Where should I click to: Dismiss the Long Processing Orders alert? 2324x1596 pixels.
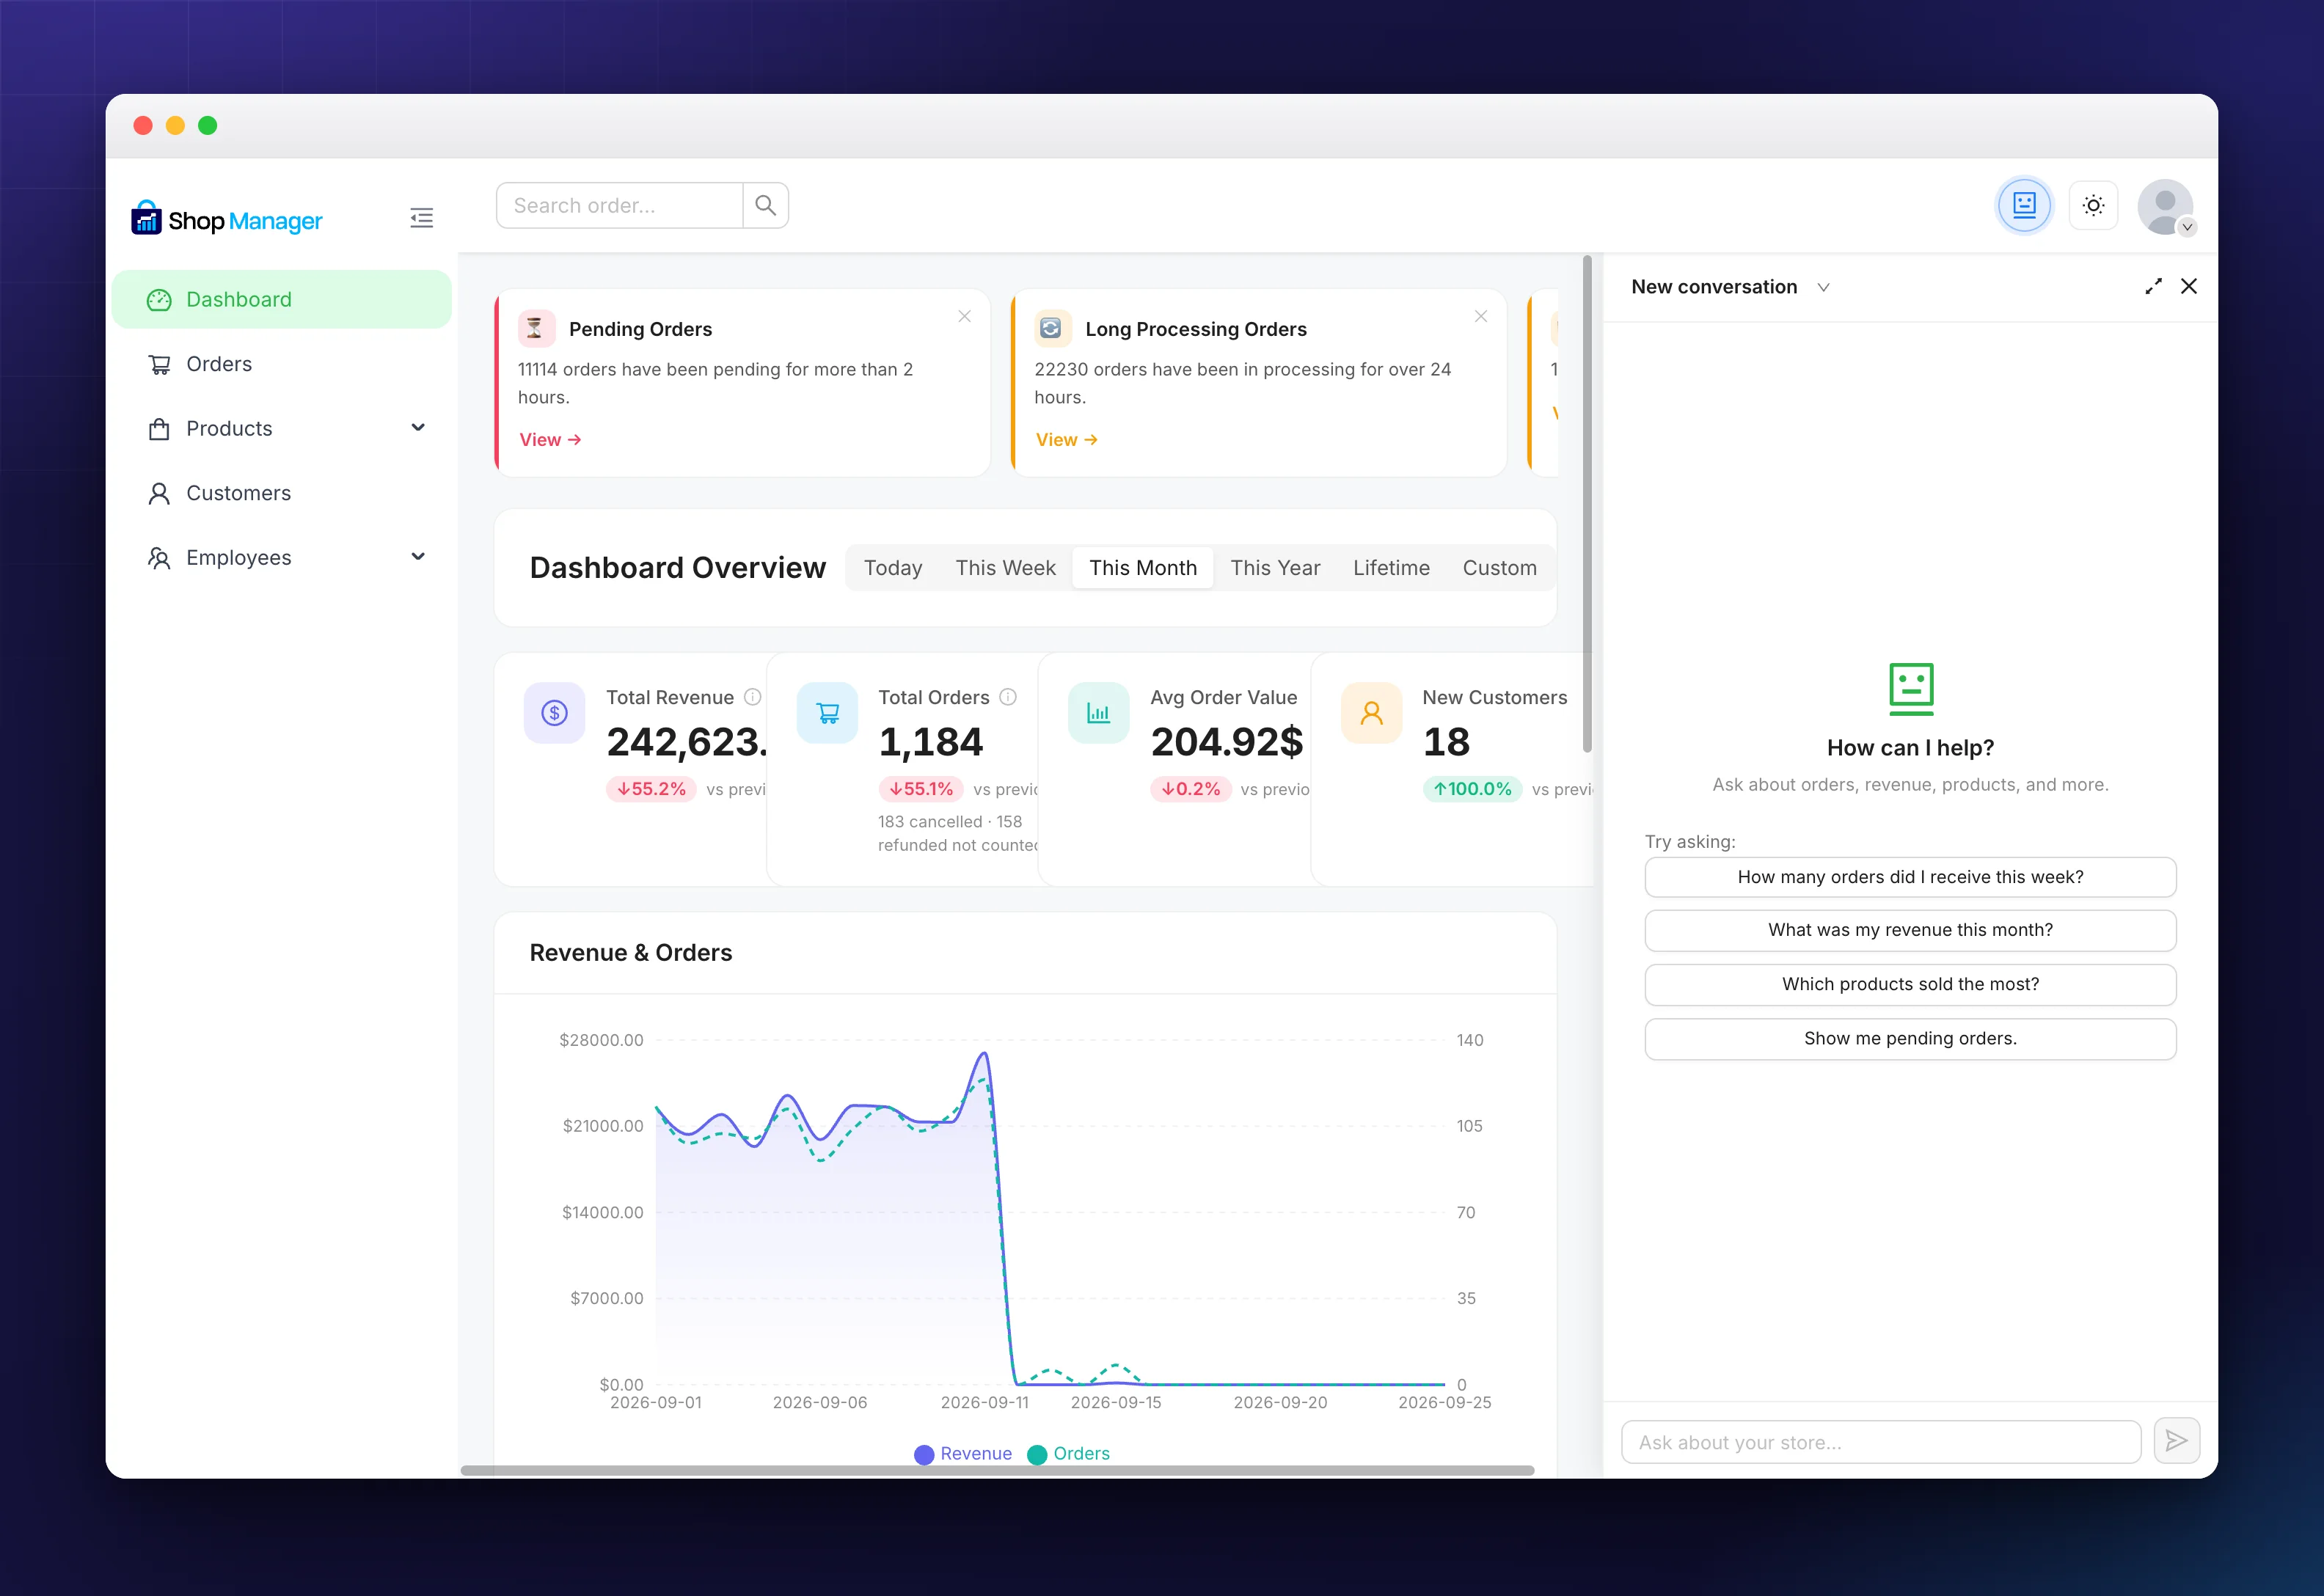pos(1481,316)
